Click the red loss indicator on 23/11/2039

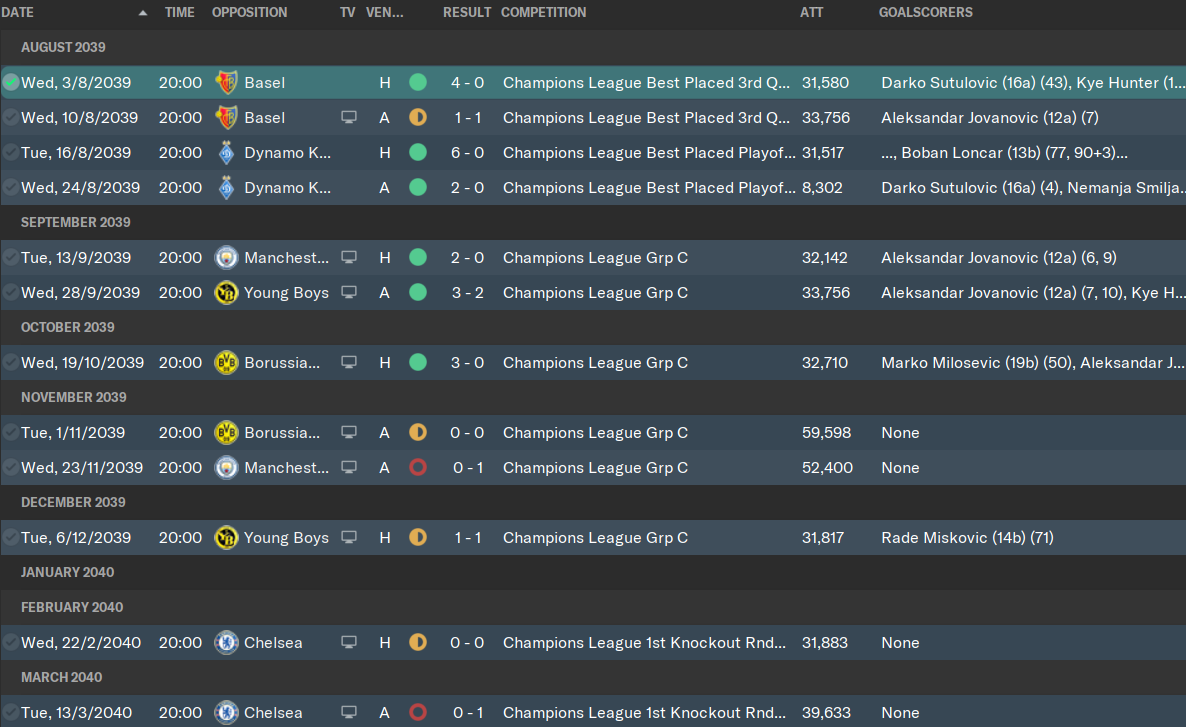(x=418, y=468)
